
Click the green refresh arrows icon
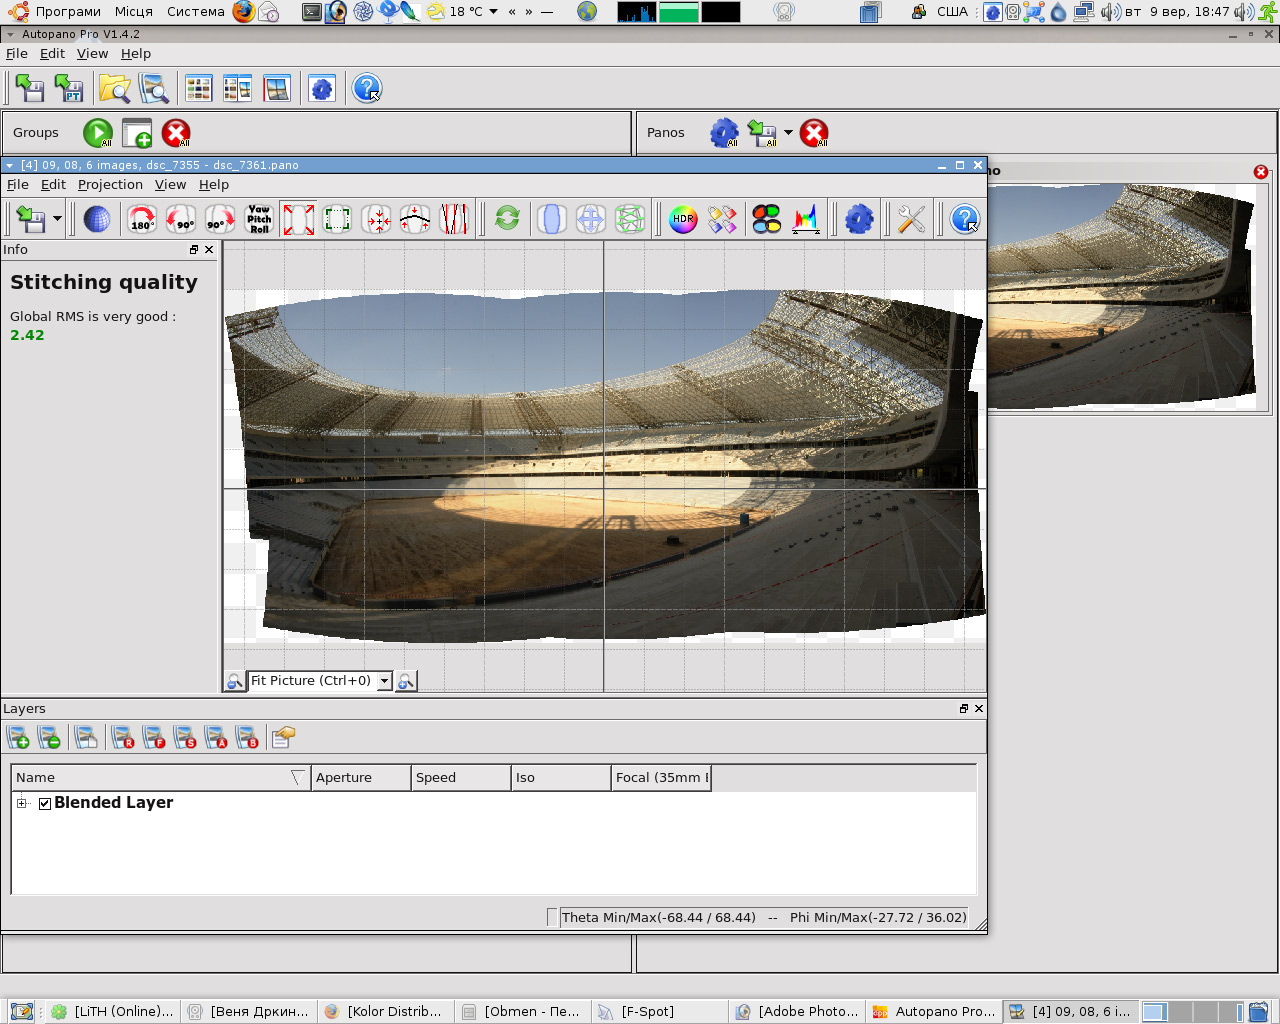pos(507,219)
